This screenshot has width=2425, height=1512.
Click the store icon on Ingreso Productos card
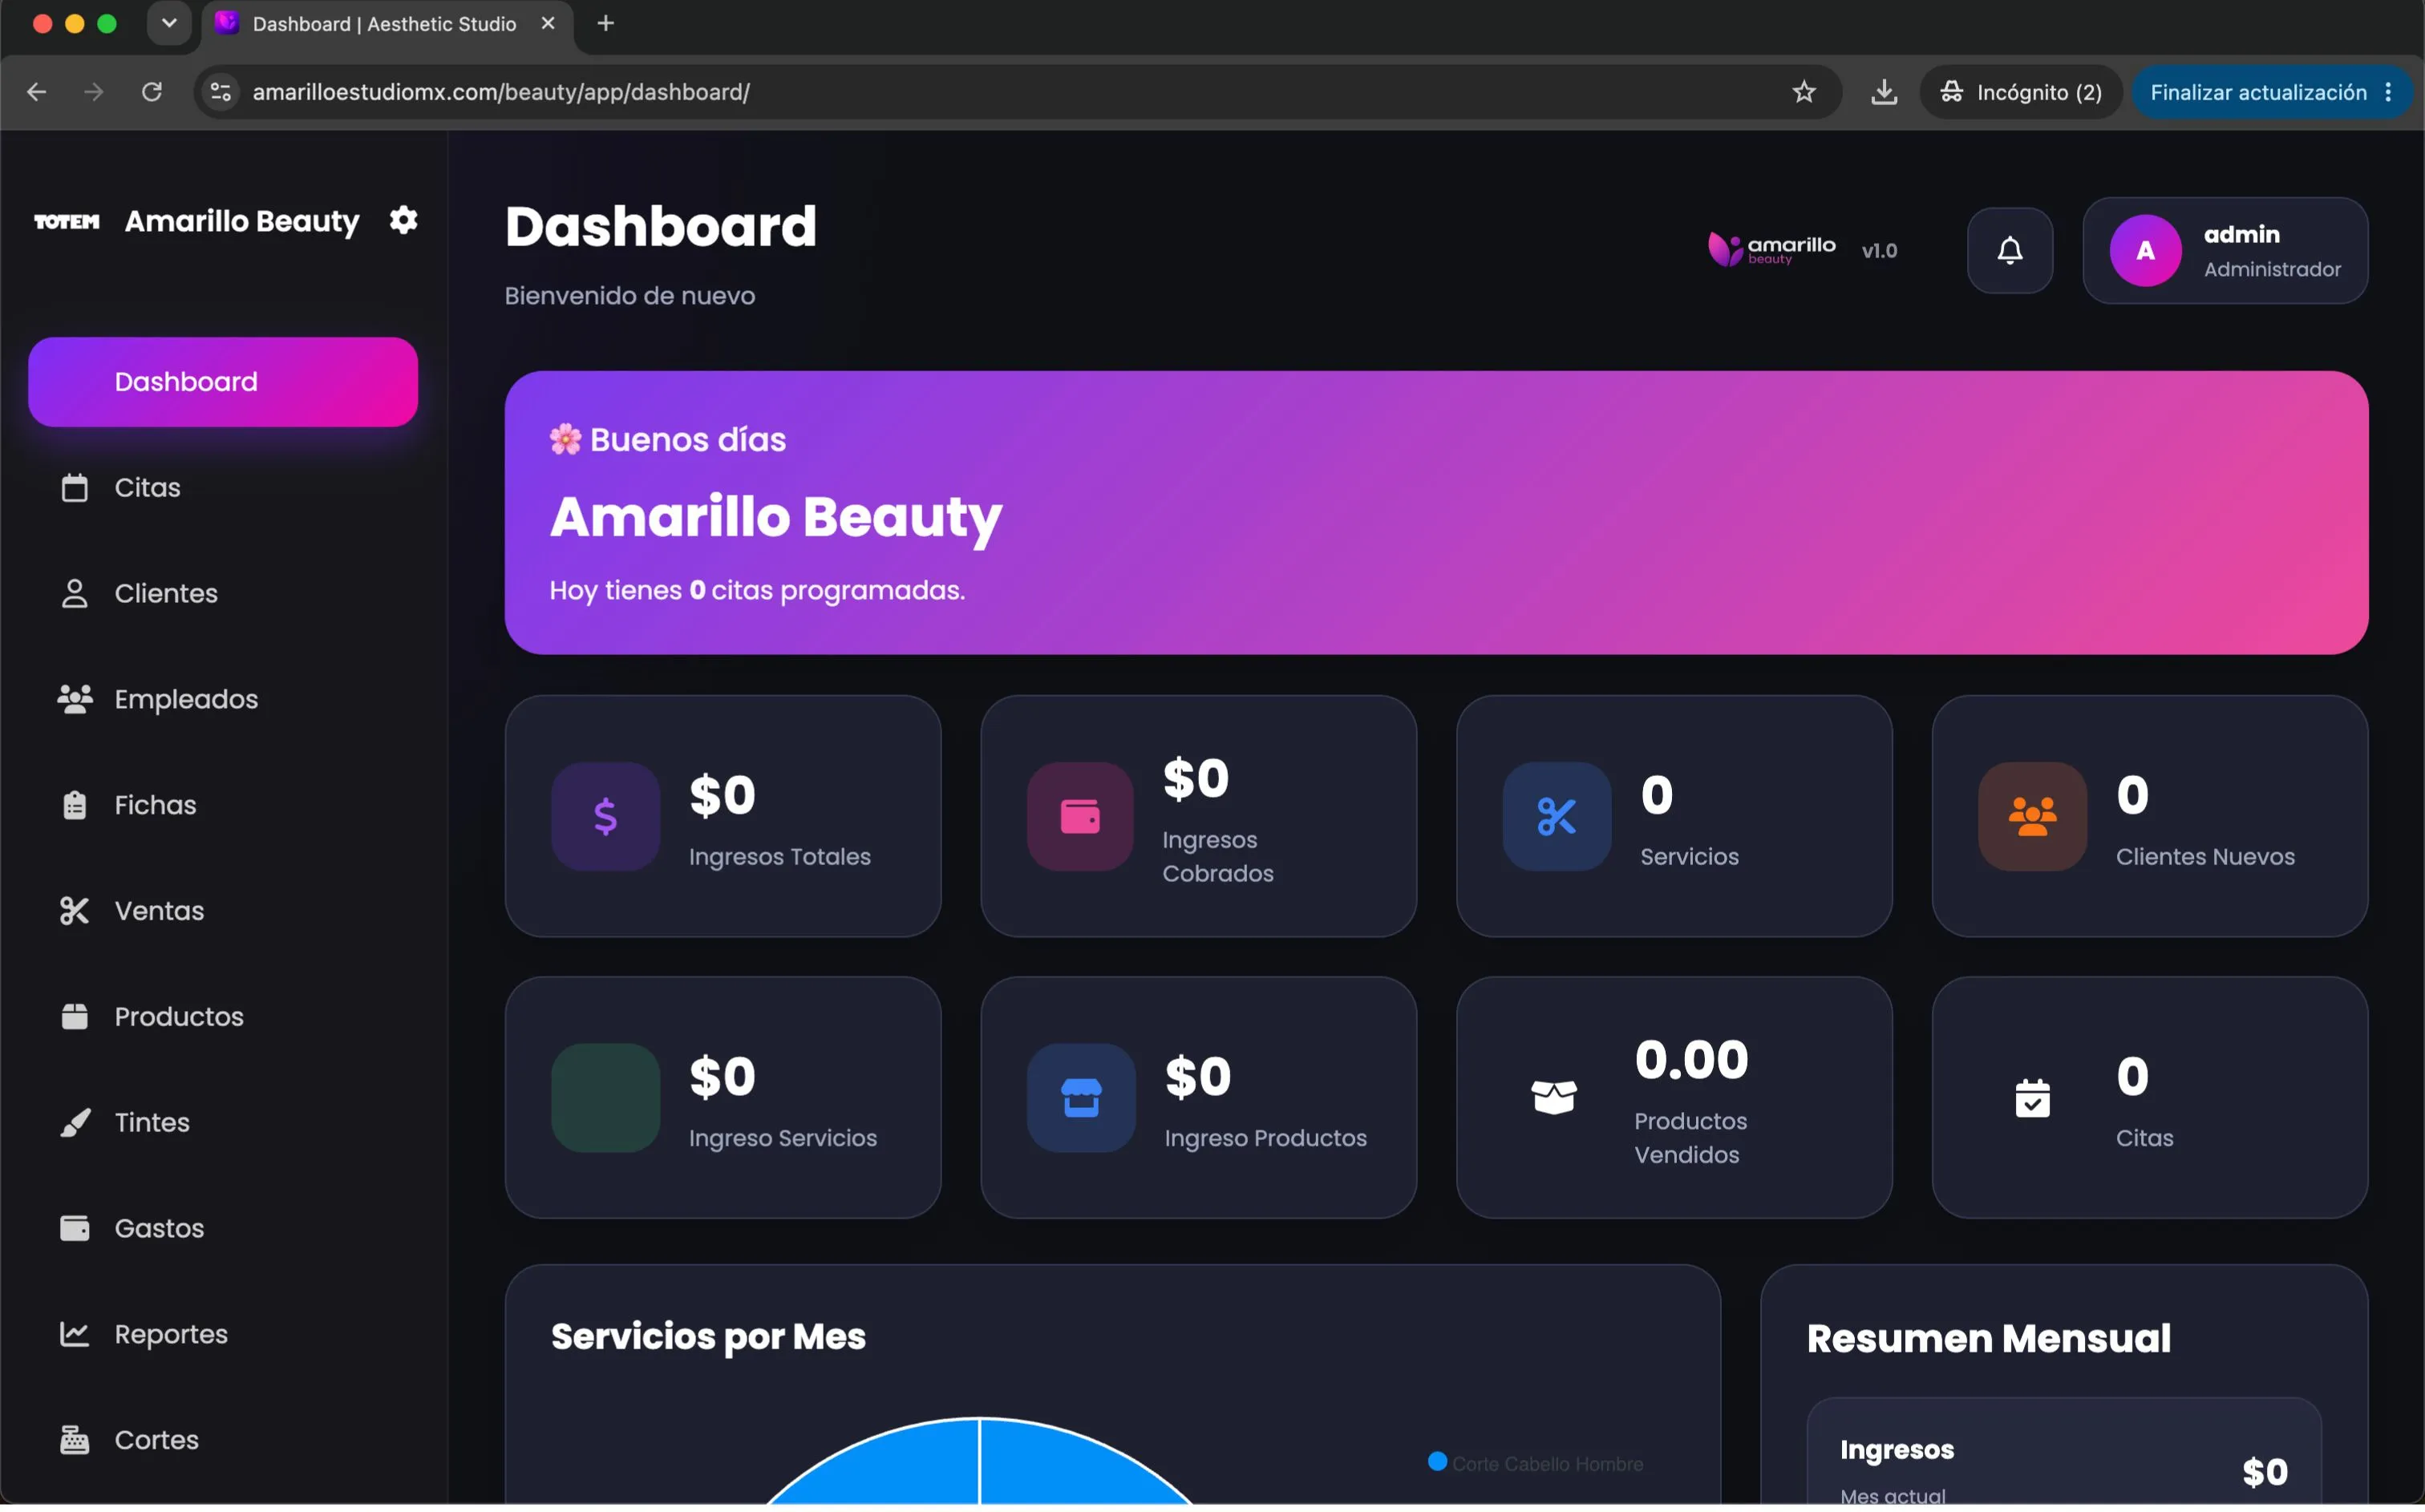(1080, 1098)
